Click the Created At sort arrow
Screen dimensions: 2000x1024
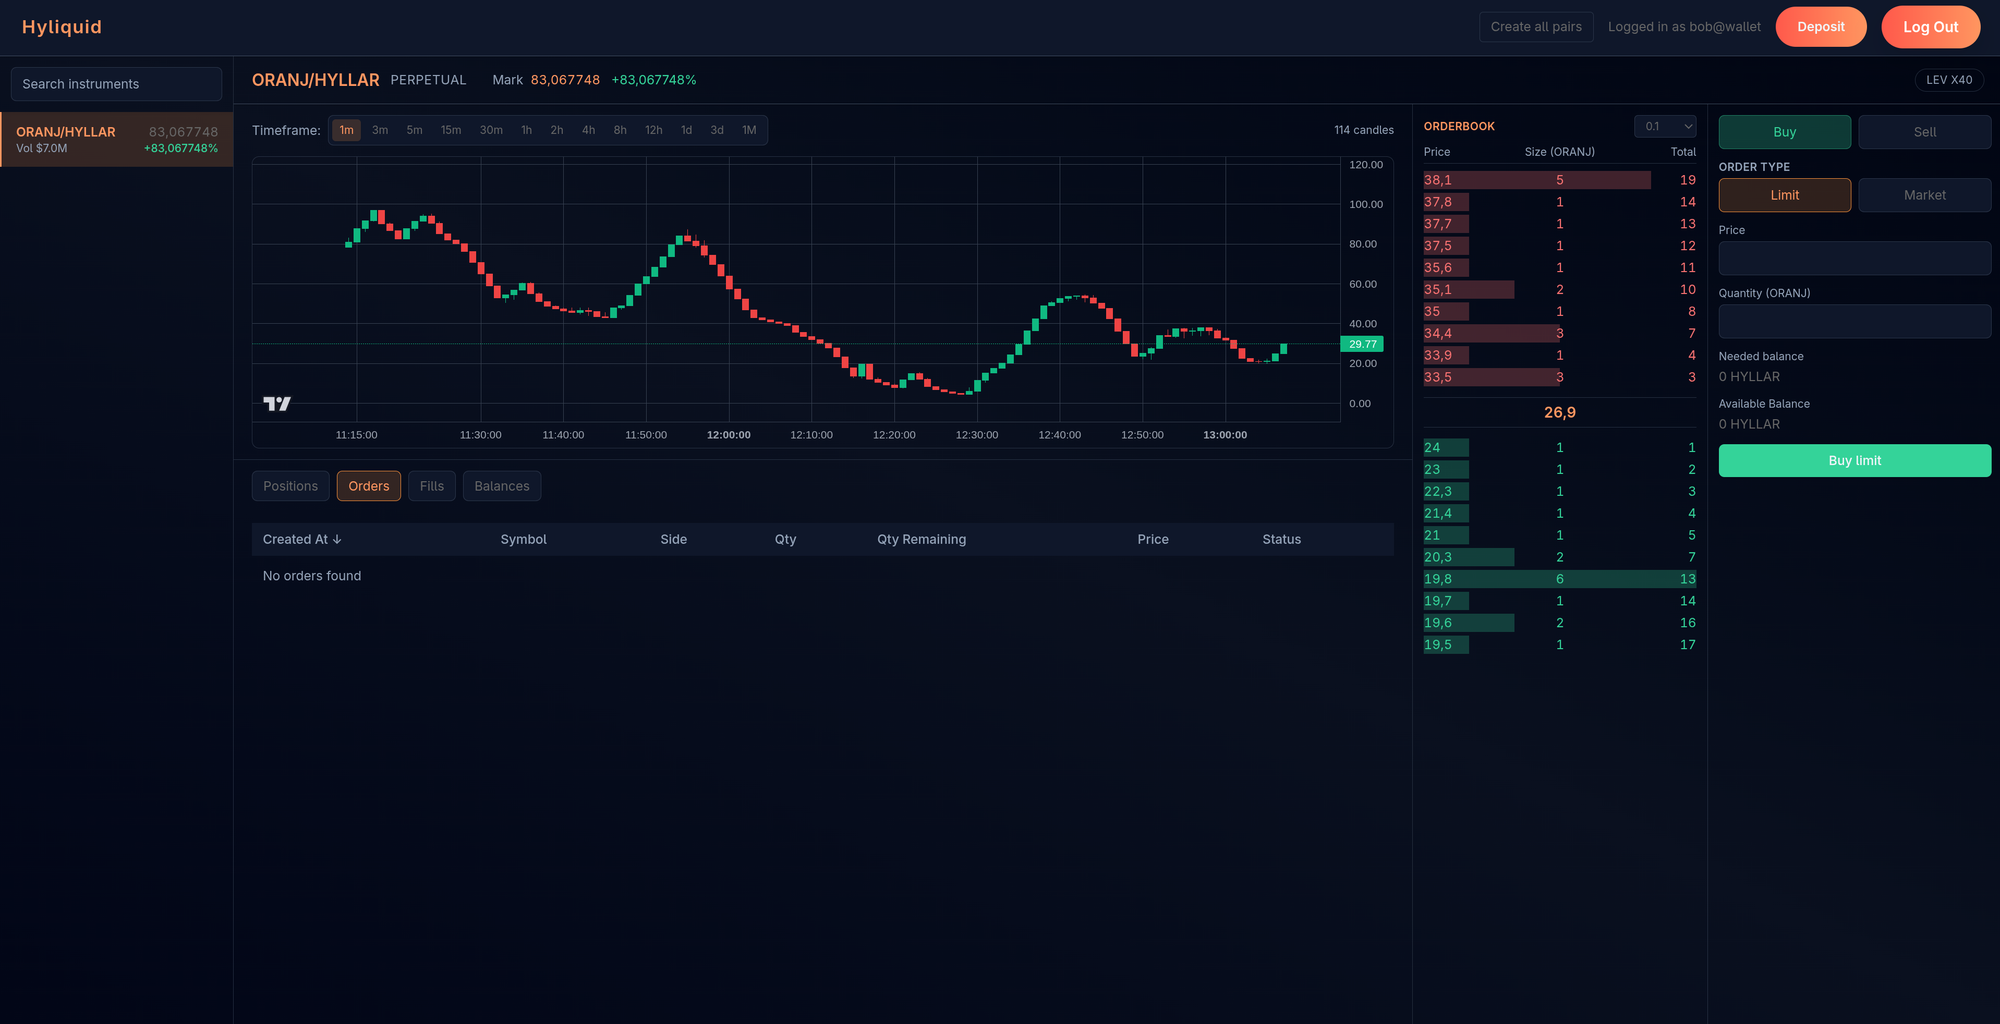[338, 539]
